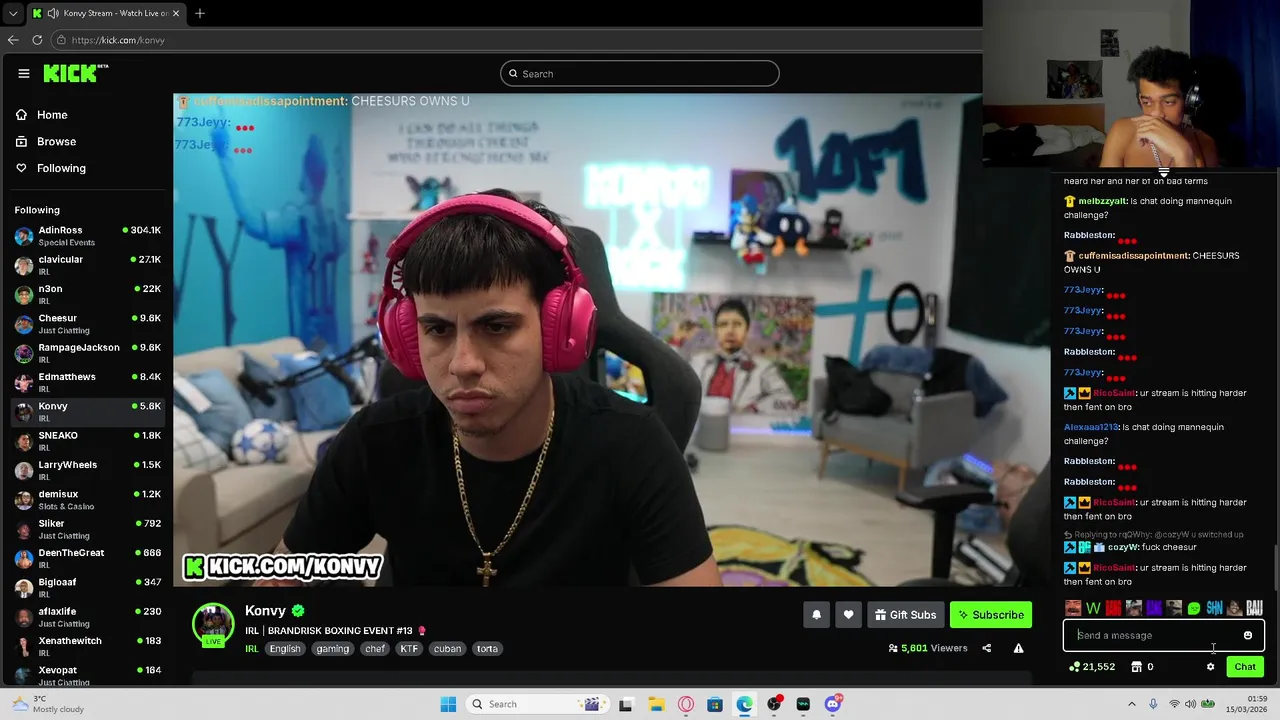Reload the page with refresh icon
Image resolution: width=1280 pixels, height=720 pixels.
click(x=37, y=40)
